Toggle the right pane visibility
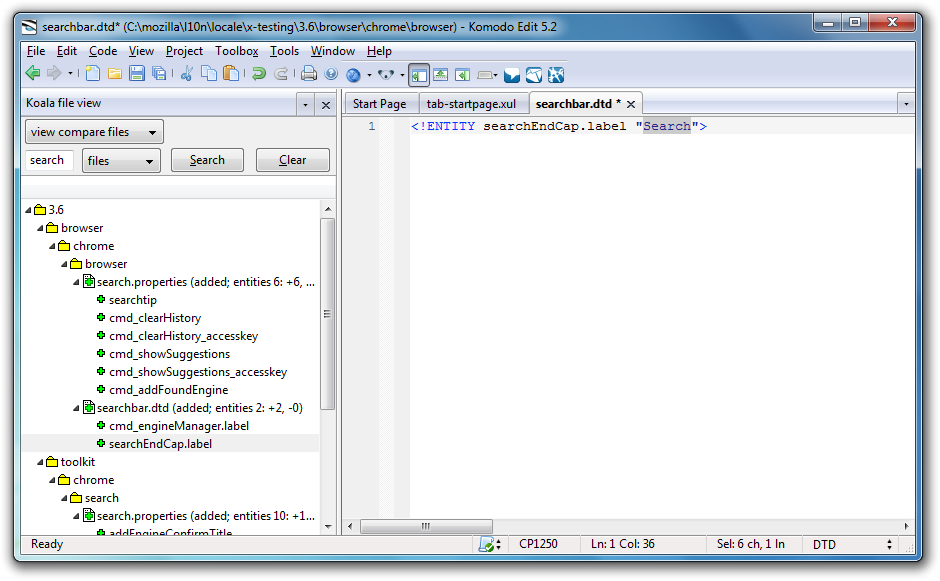This screenshot has width=940, height=581. click(462, 74)
